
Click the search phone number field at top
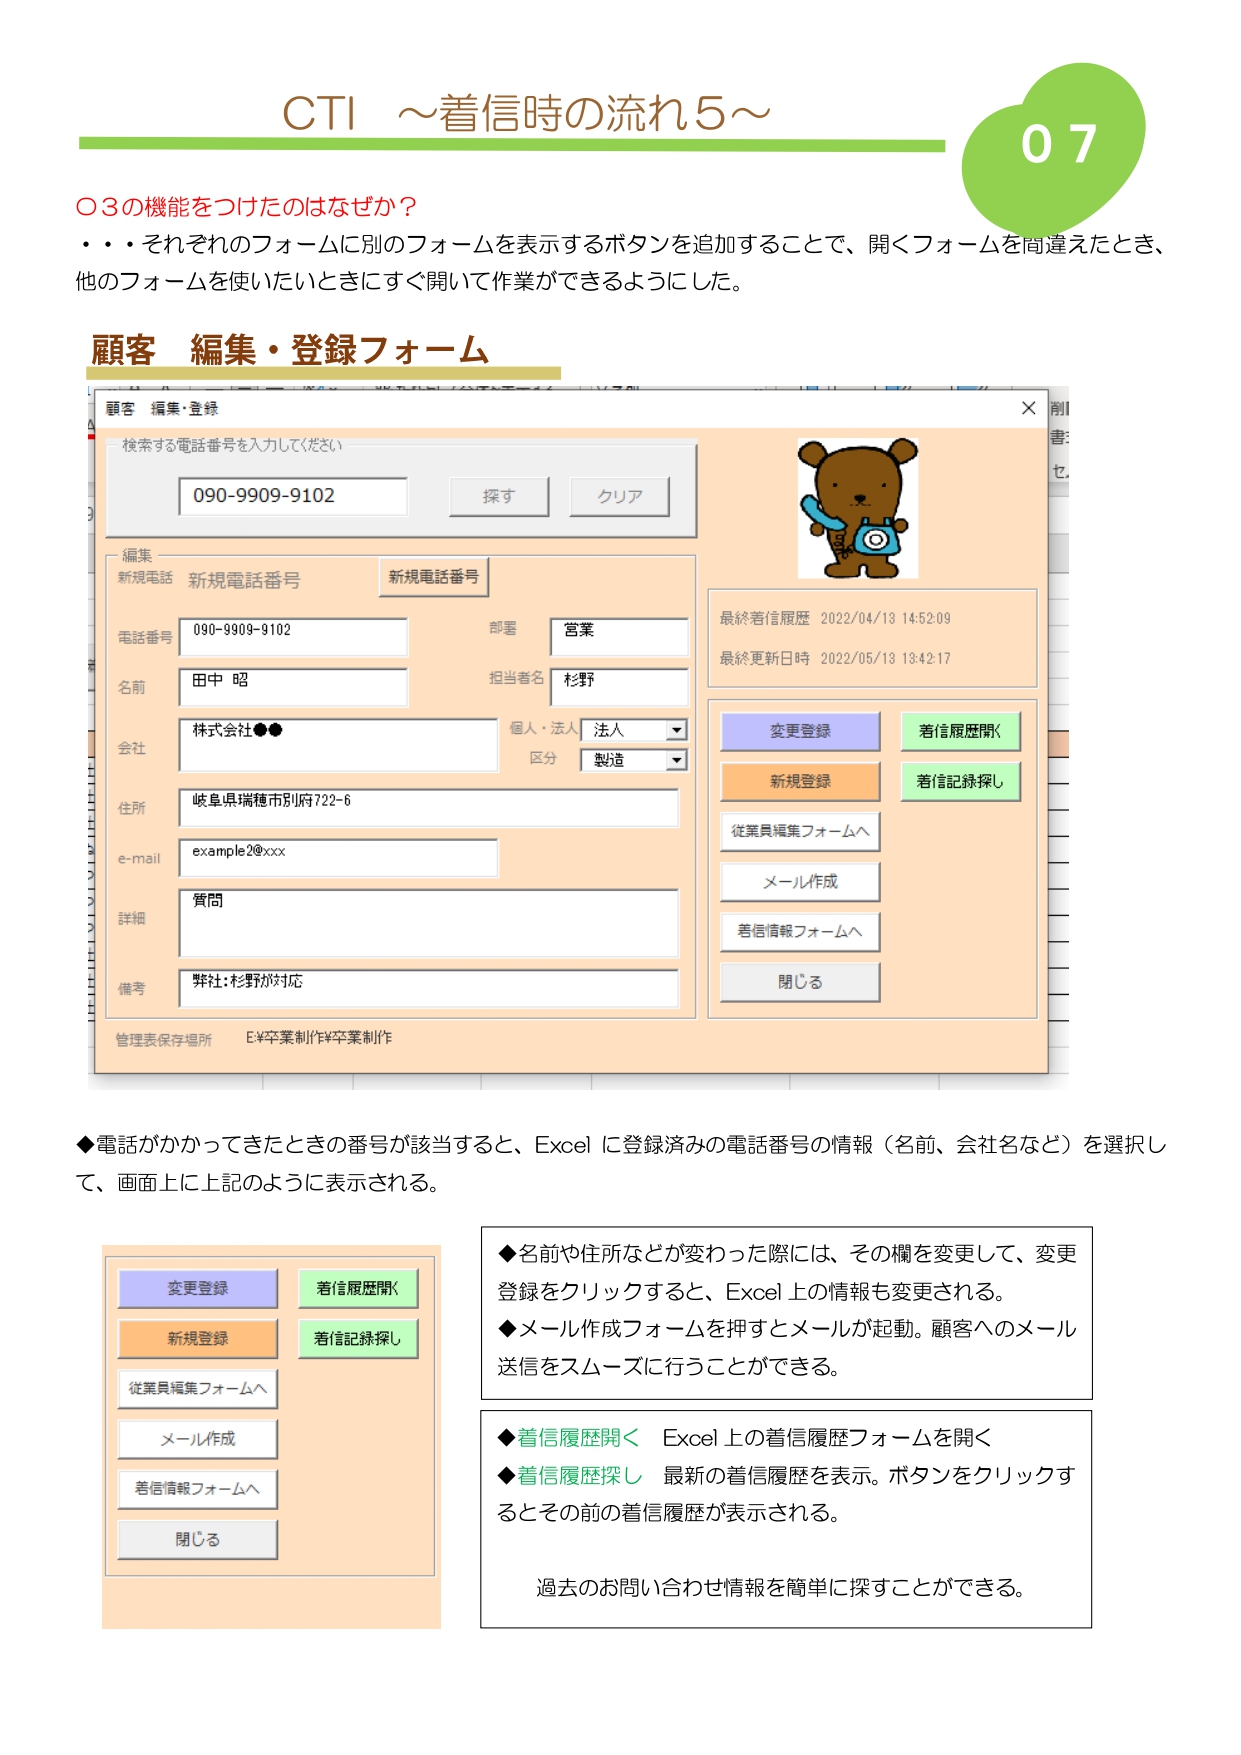tap(293, 496)
